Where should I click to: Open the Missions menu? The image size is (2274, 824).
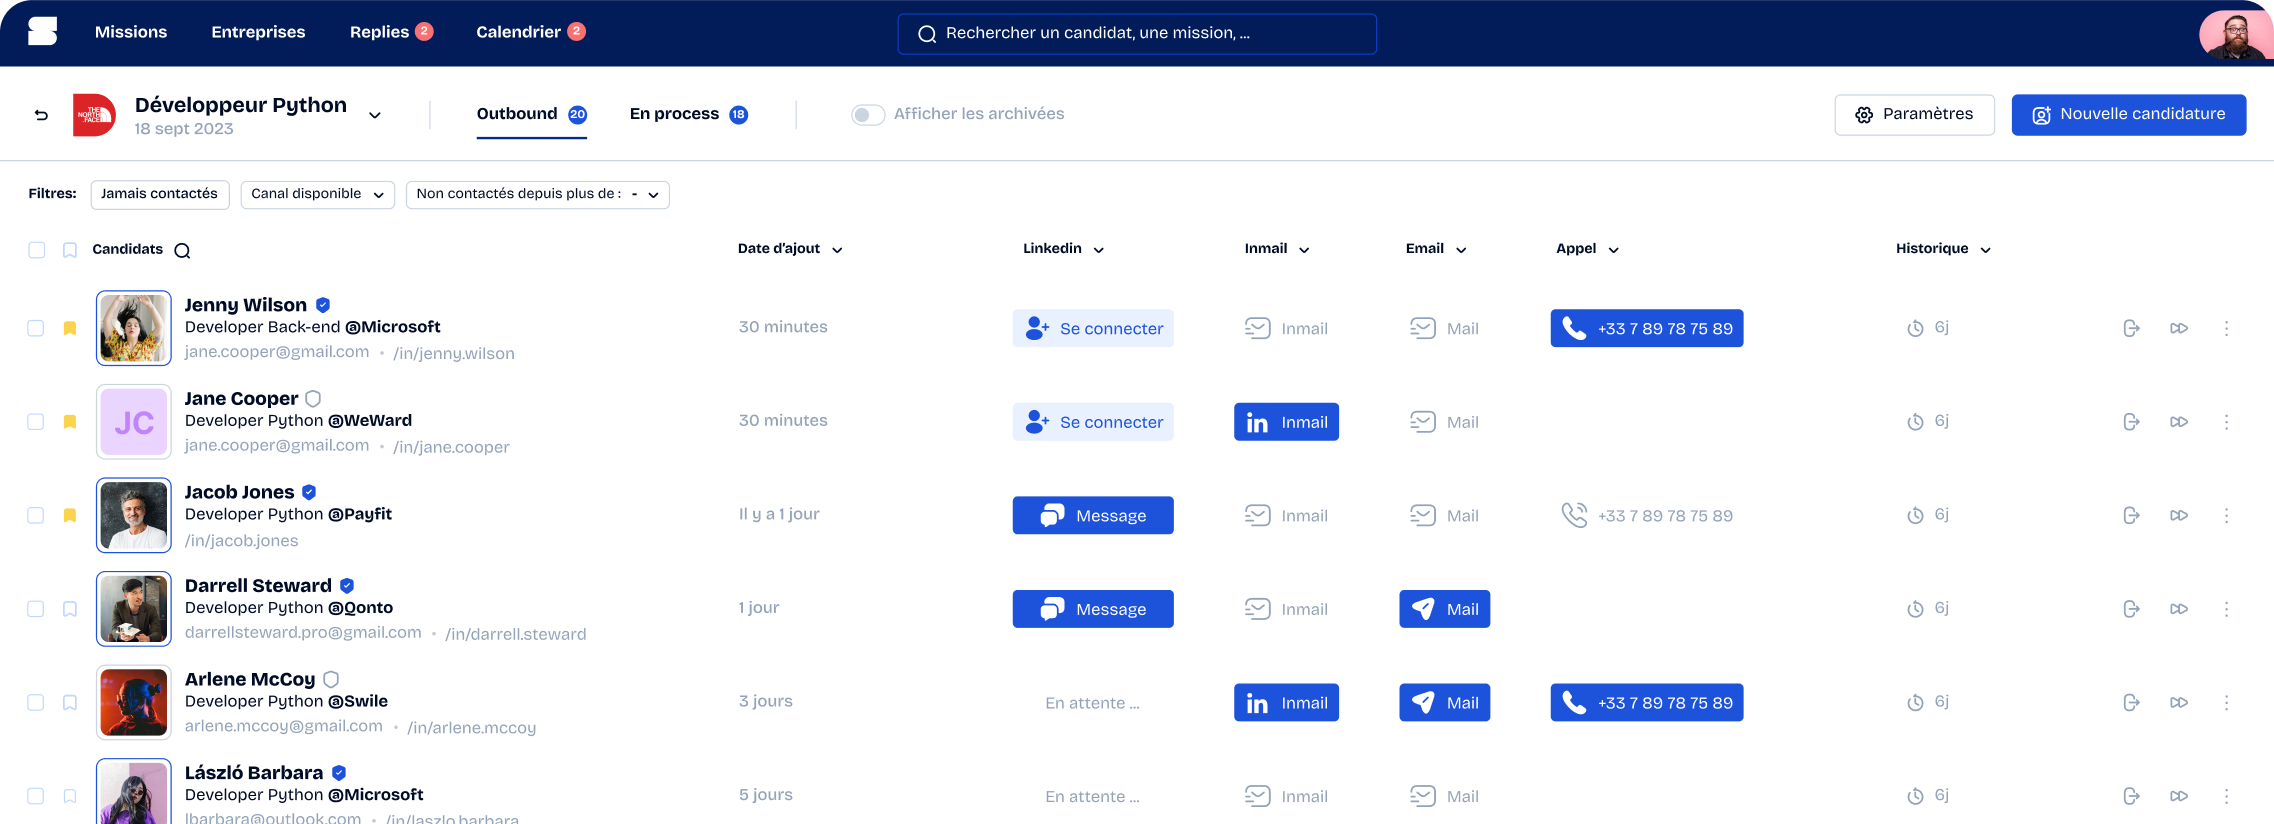(x=131, y=32)
